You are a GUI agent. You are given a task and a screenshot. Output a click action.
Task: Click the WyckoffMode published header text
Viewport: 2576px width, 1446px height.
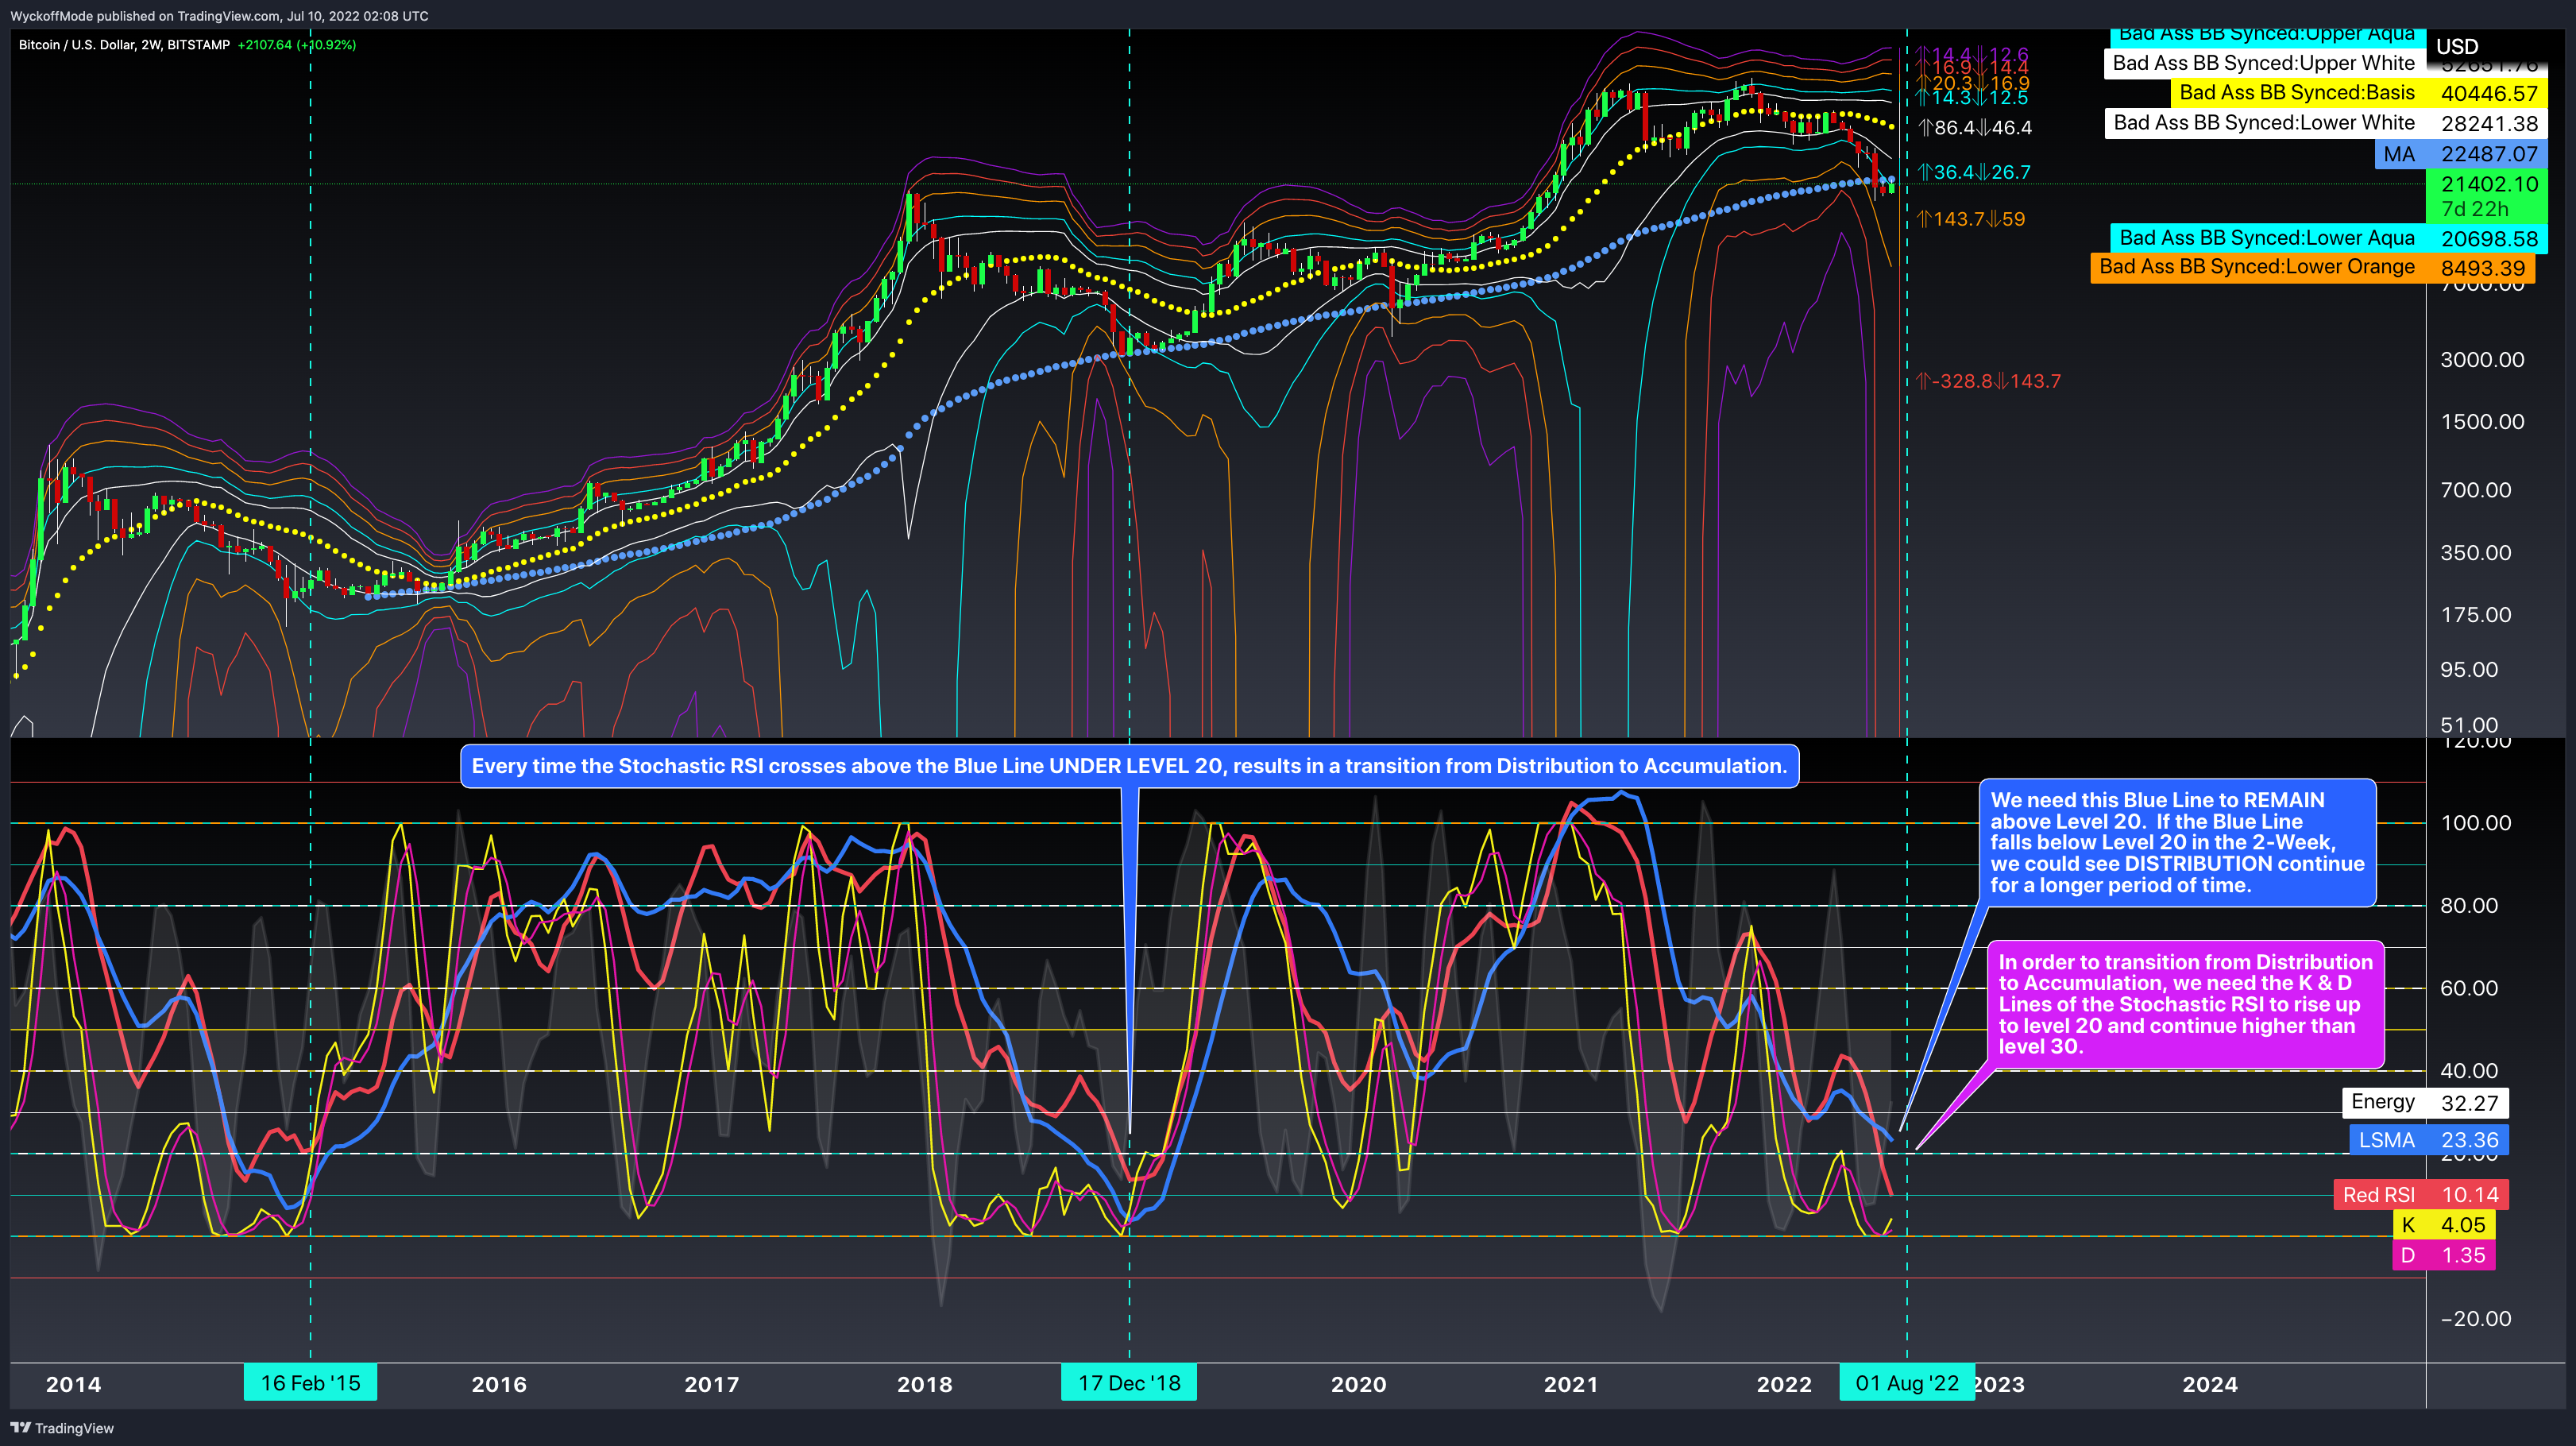[220, 16]
